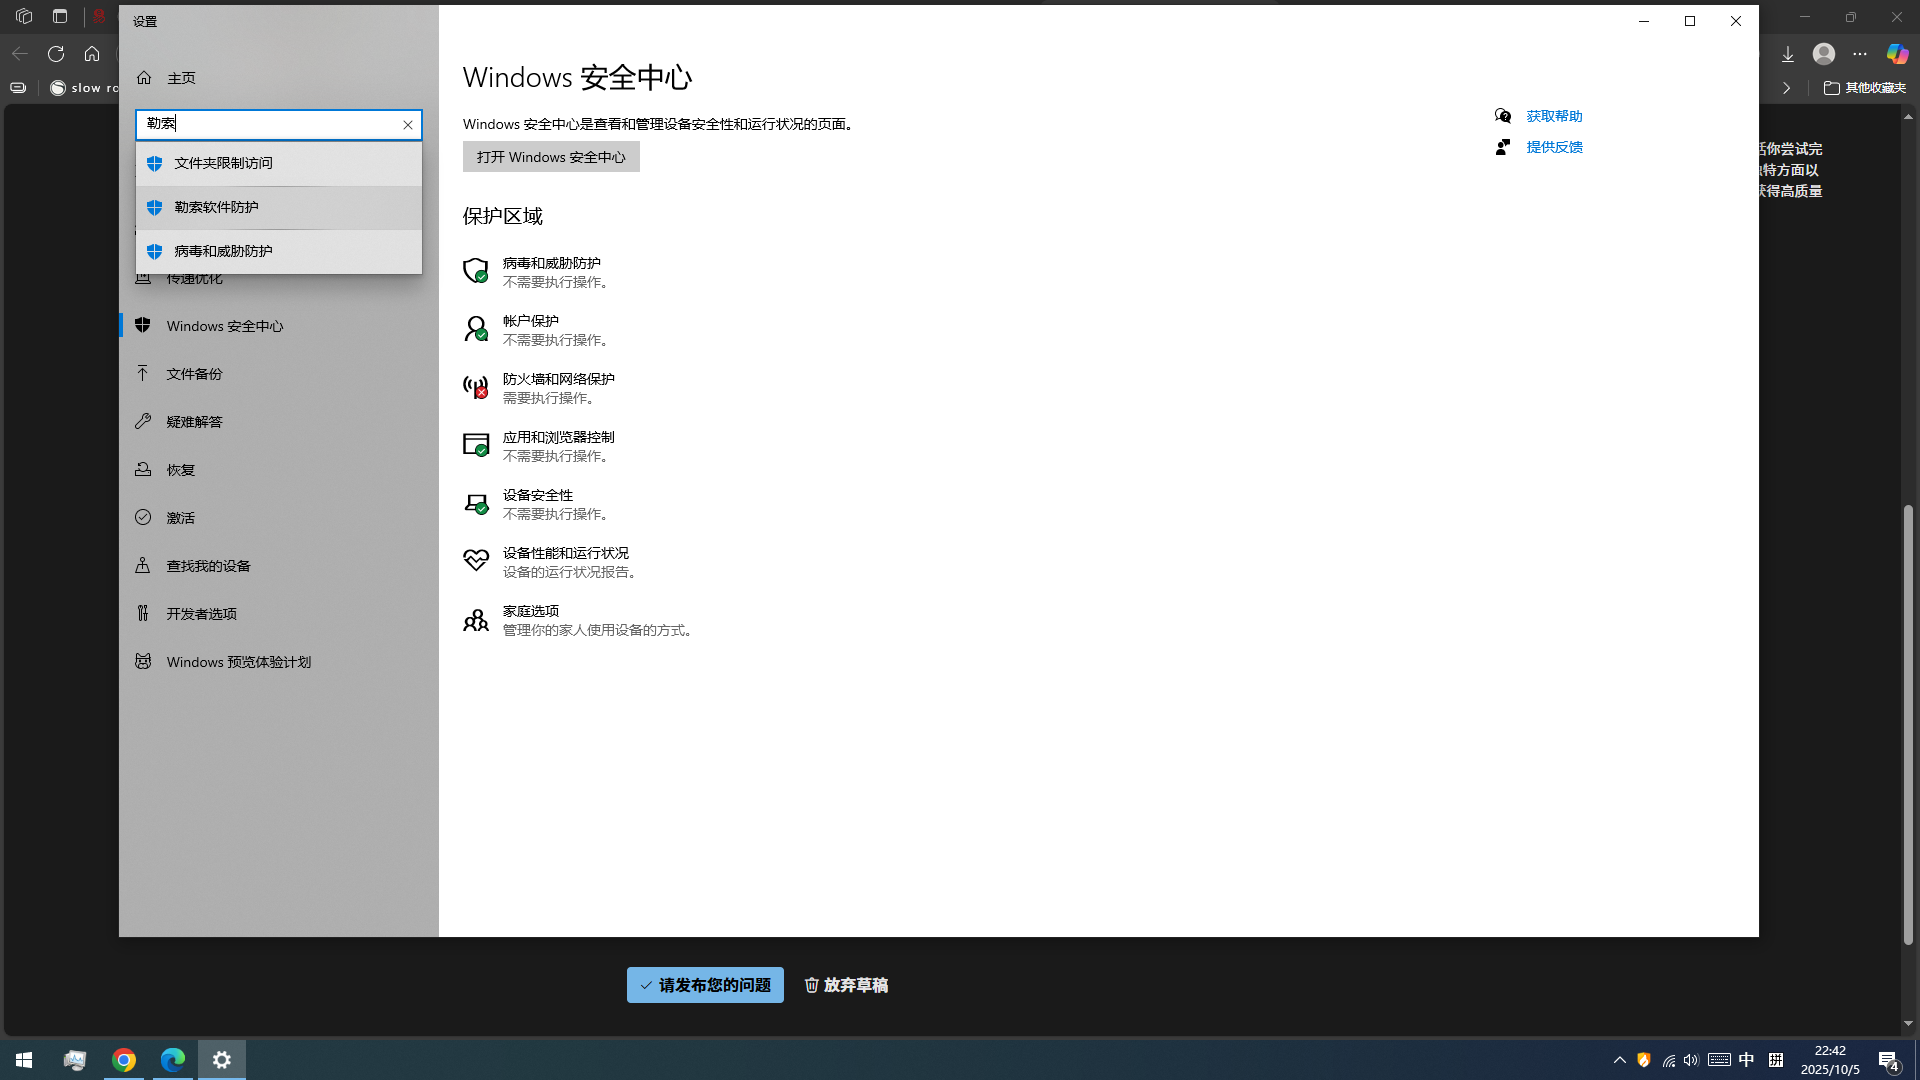Viewport: 1920px width, 1080px height.
Task: Click the app and browser control icon
Action: tap(475, 445)
